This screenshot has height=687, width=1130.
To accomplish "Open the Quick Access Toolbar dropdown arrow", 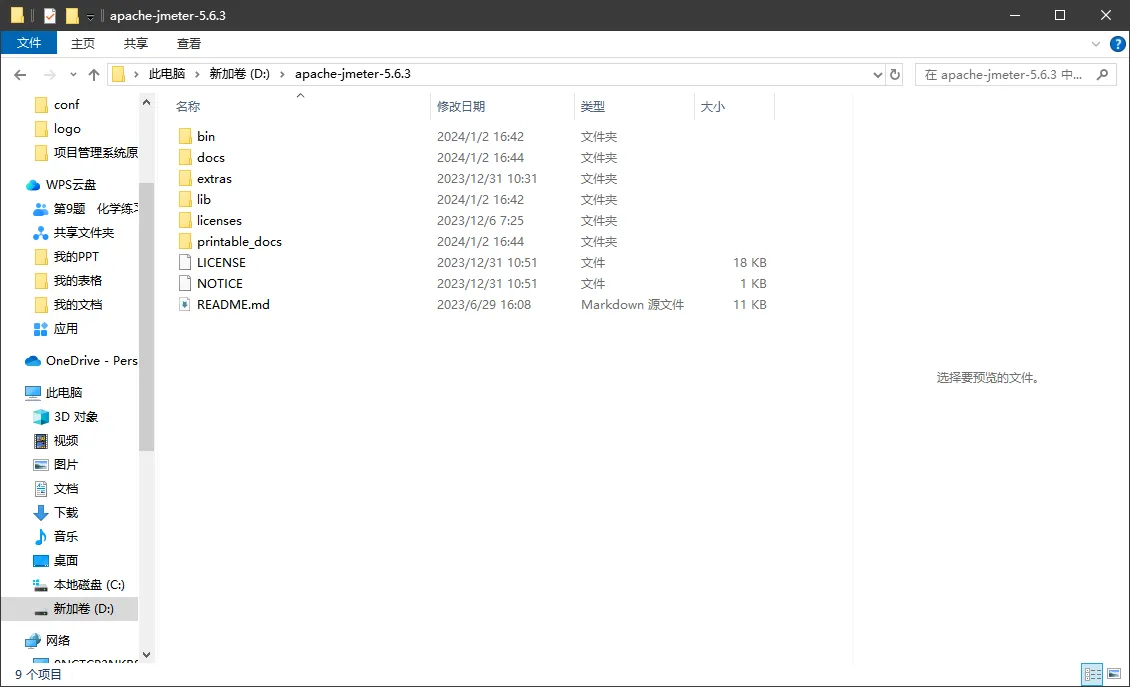I will 90,16.
